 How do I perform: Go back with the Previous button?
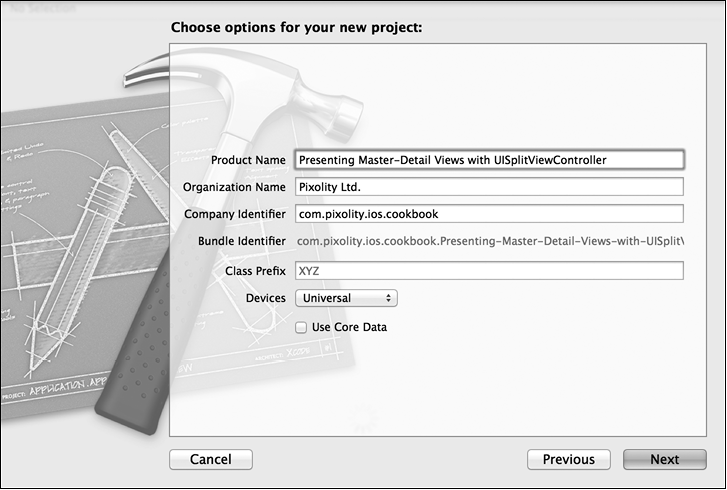(x=568, y=460)
